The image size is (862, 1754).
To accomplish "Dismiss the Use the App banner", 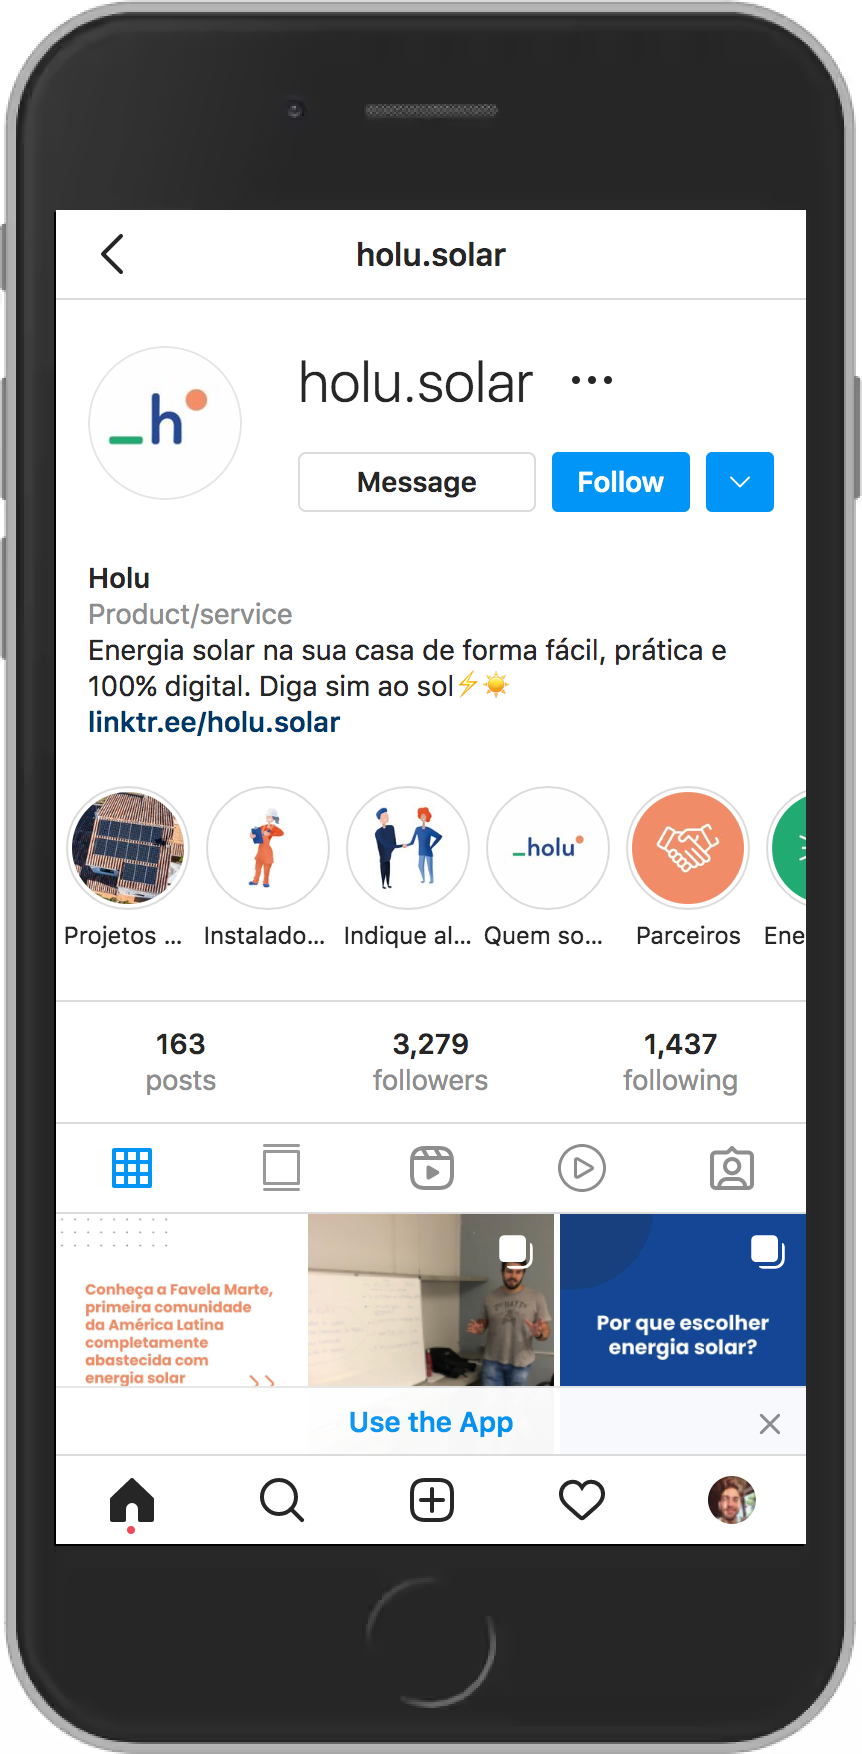I will [770, 1424].
